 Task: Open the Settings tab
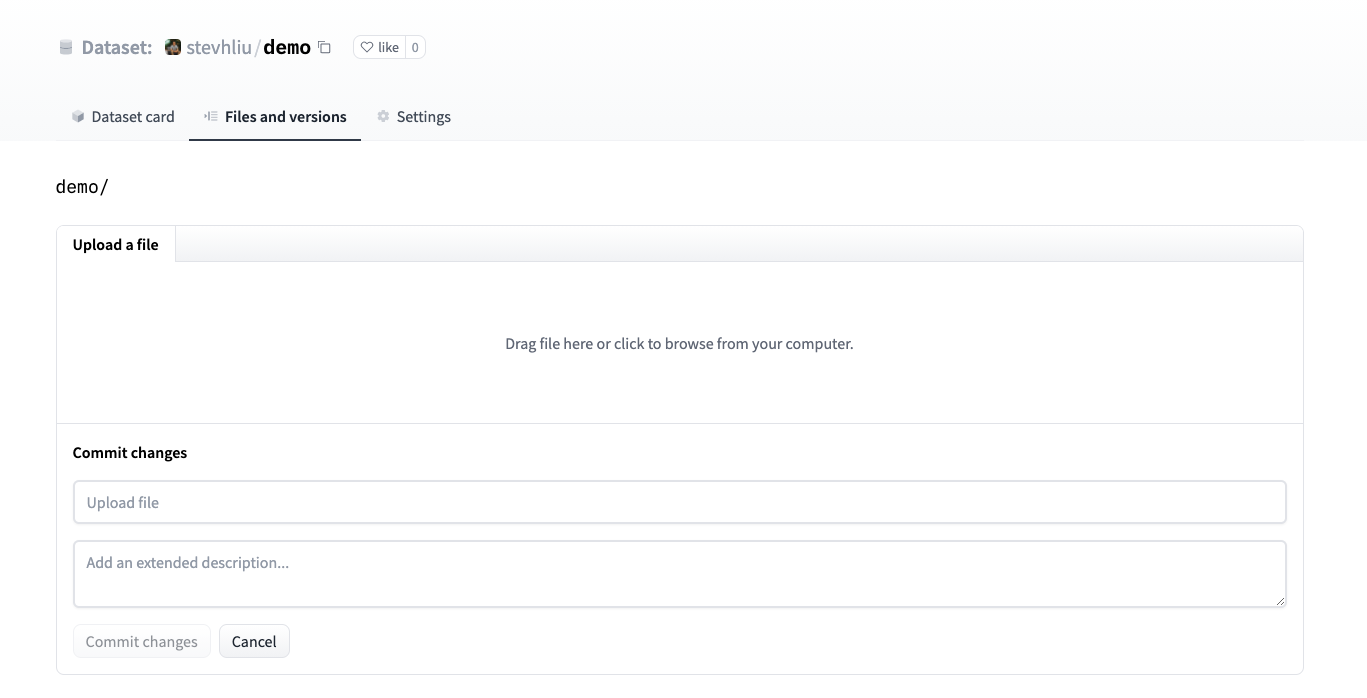tap(423, 117)
